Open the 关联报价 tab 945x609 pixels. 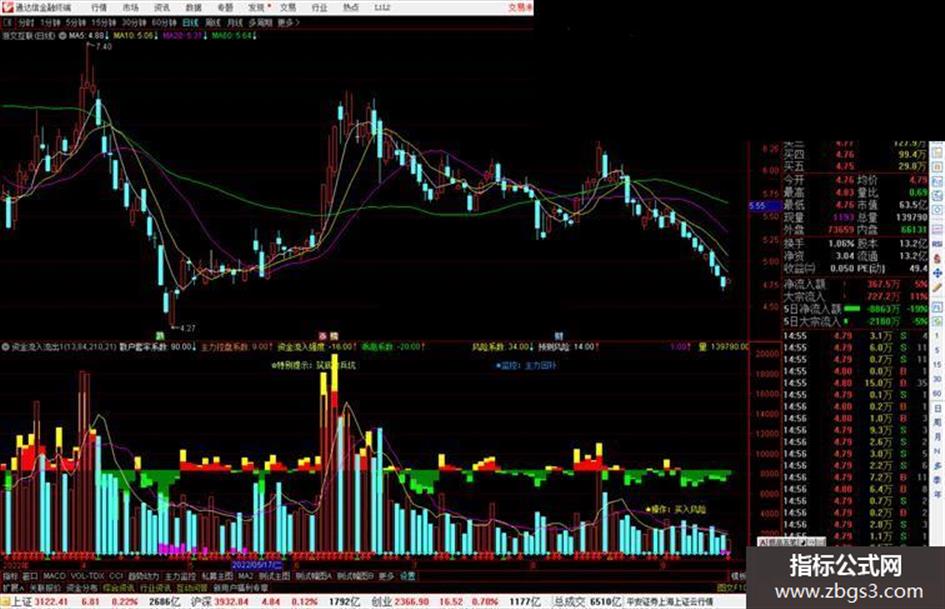(45, 587)
